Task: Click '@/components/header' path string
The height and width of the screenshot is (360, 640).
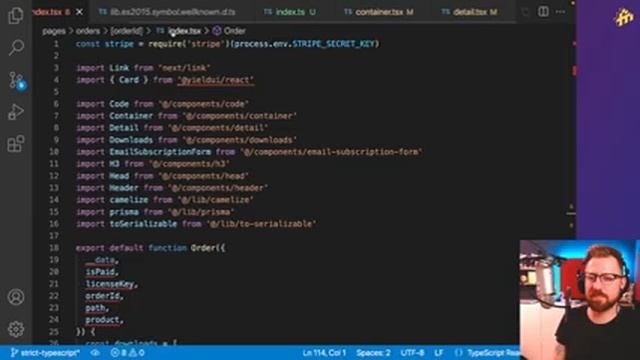Action: (218, 188)
